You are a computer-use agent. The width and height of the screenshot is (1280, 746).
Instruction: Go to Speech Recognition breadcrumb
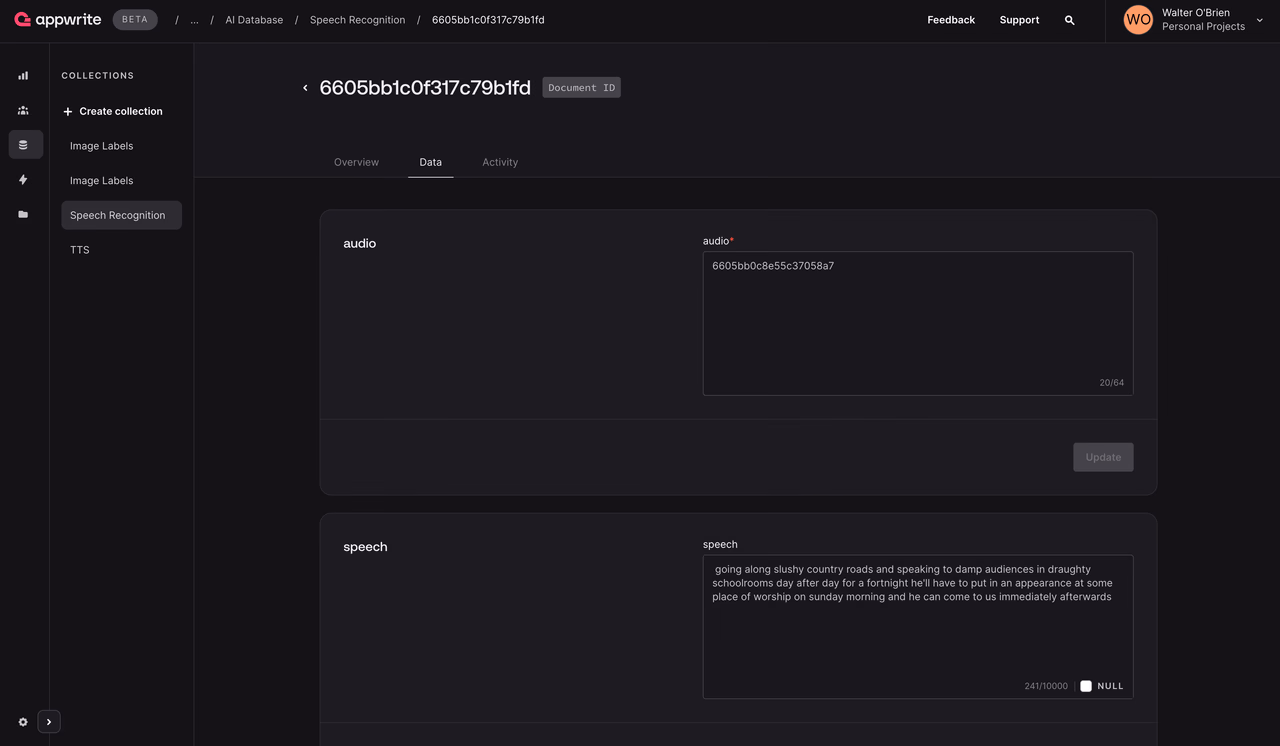pos(357,20)
